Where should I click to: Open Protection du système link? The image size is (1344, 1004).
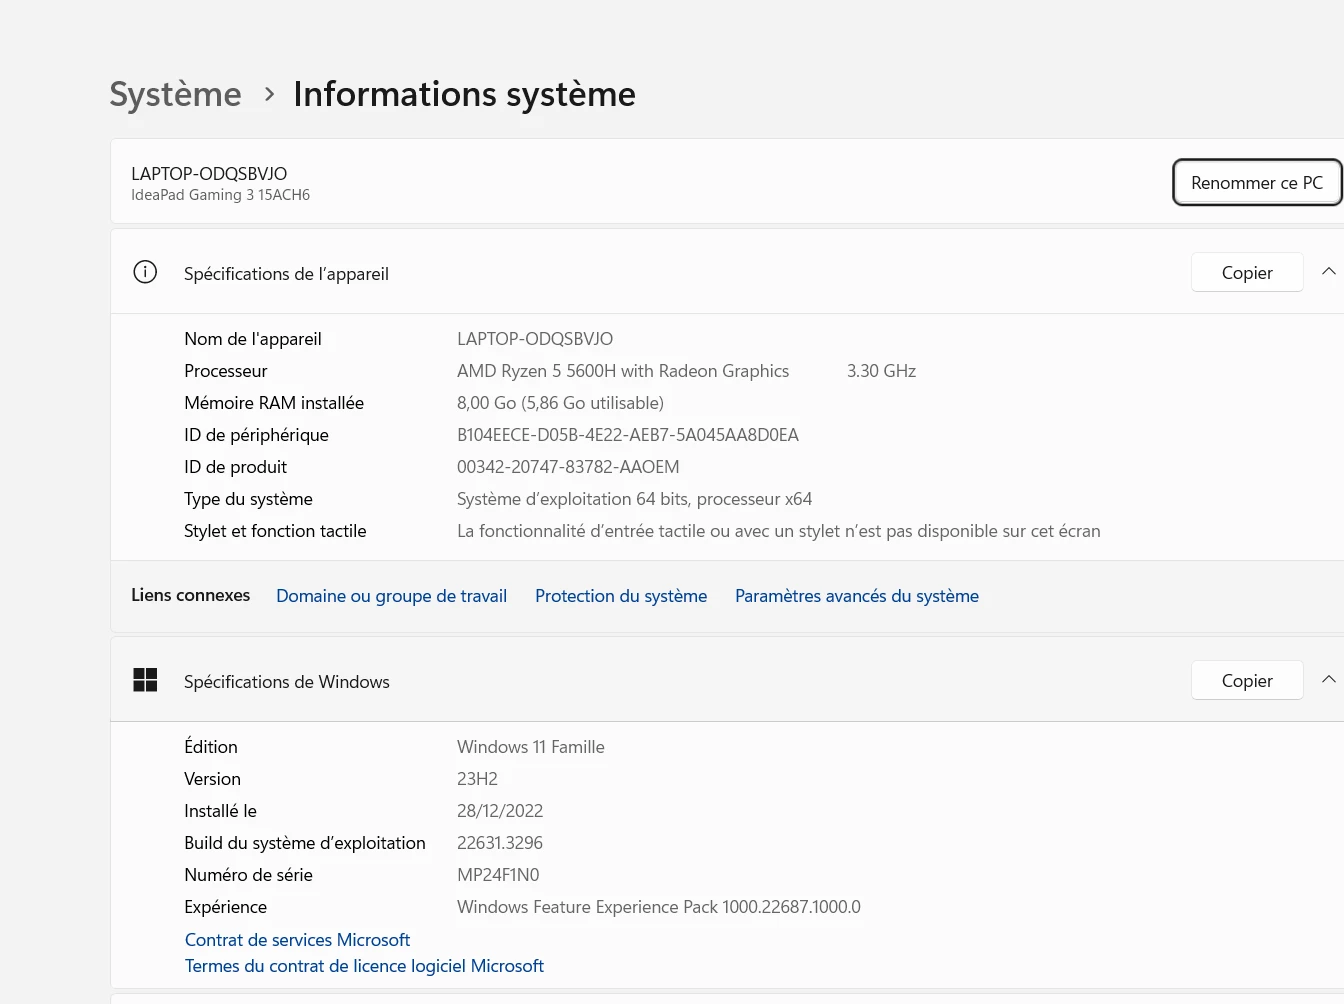pyautogui.click(x=621, y=596)
